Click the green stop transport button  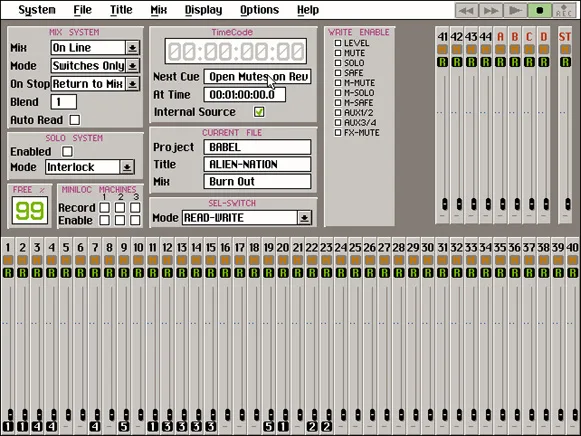(x=540, y=10)
